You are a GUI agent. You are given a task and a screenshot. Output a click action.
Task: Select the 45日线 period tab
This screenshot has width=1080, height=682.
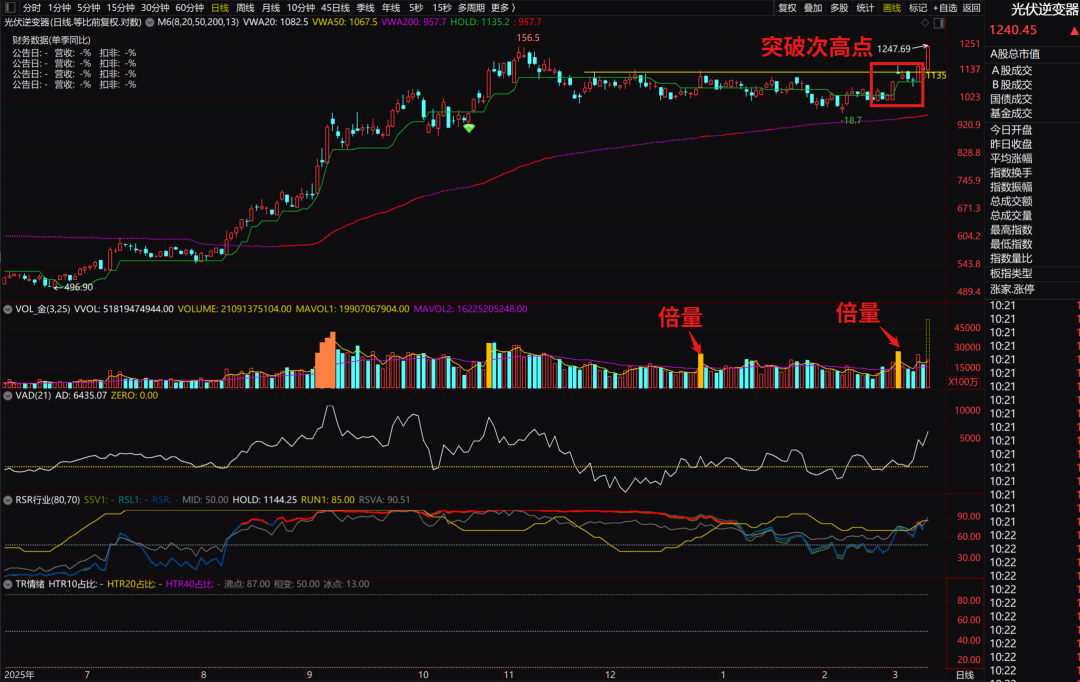click(x=335, y=8)
